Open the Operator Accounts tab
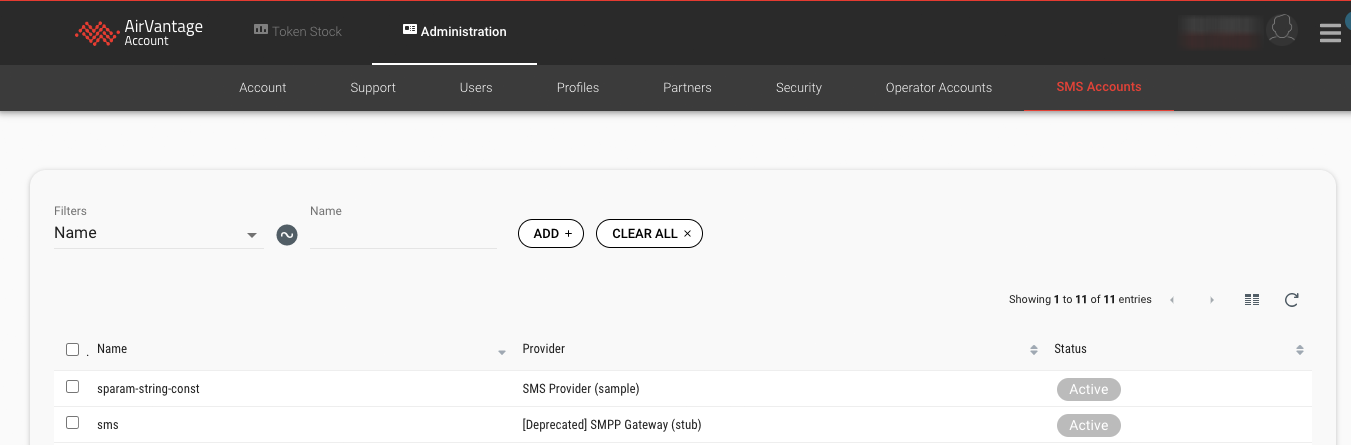 [x=938, y=88]
